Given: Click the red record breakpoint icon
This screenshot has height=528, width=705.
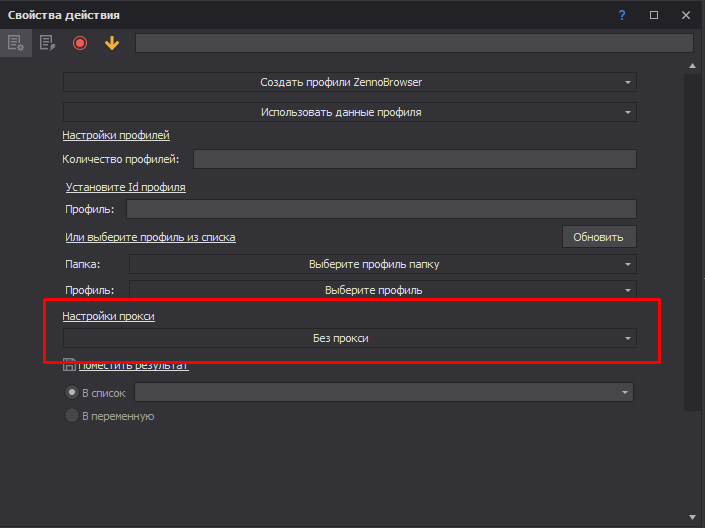Looking at the screenshot, I should [x=80, y=43].
